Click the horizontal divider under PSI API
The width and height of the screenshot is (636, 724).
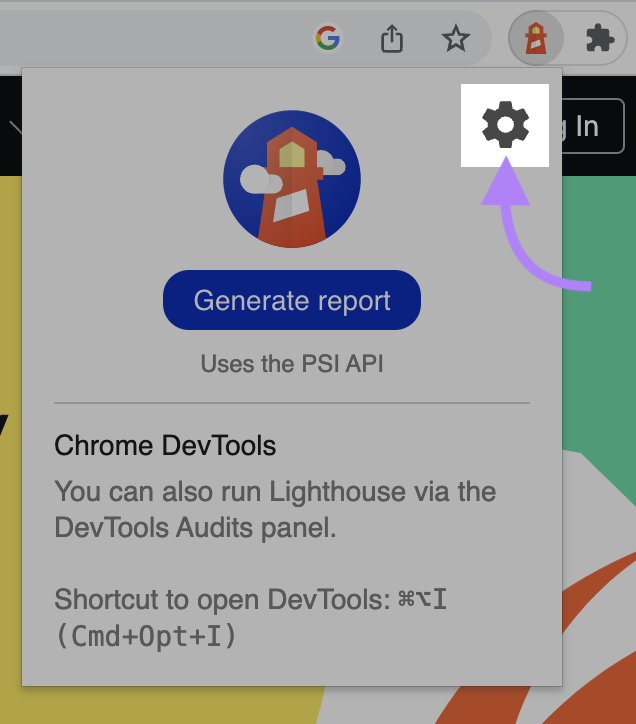[291, 403]
